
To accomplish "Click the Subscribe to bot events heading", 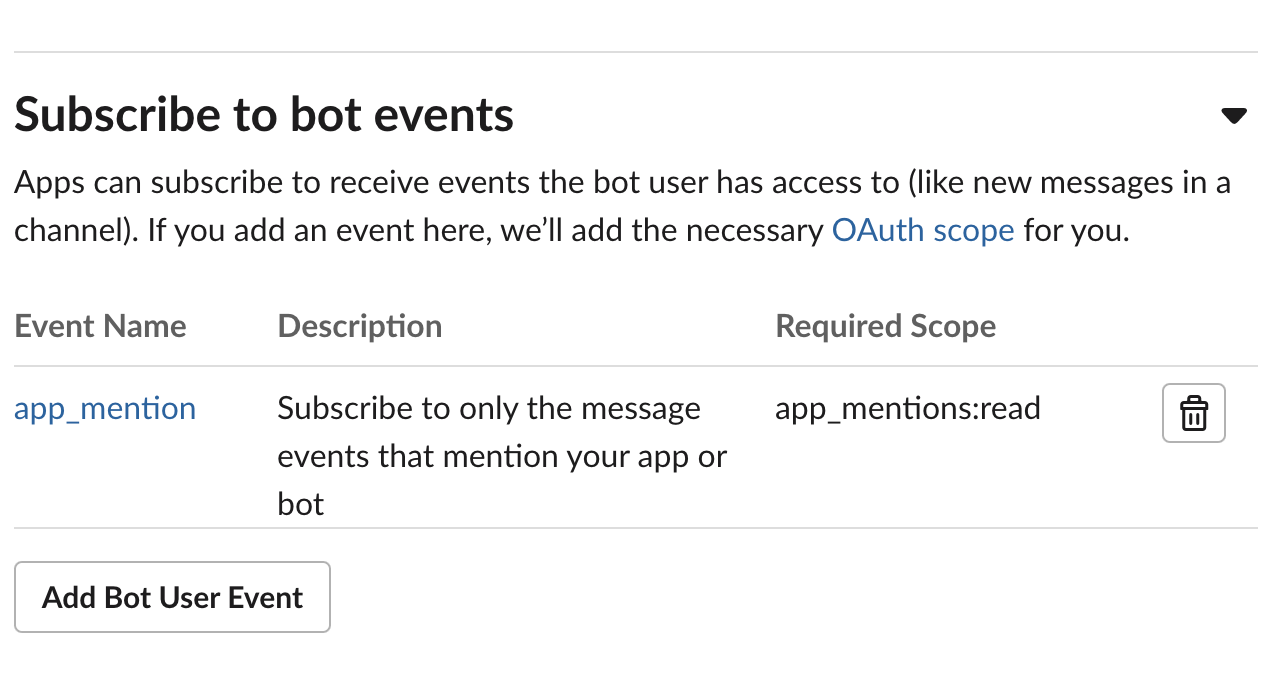I will [264, 114].
